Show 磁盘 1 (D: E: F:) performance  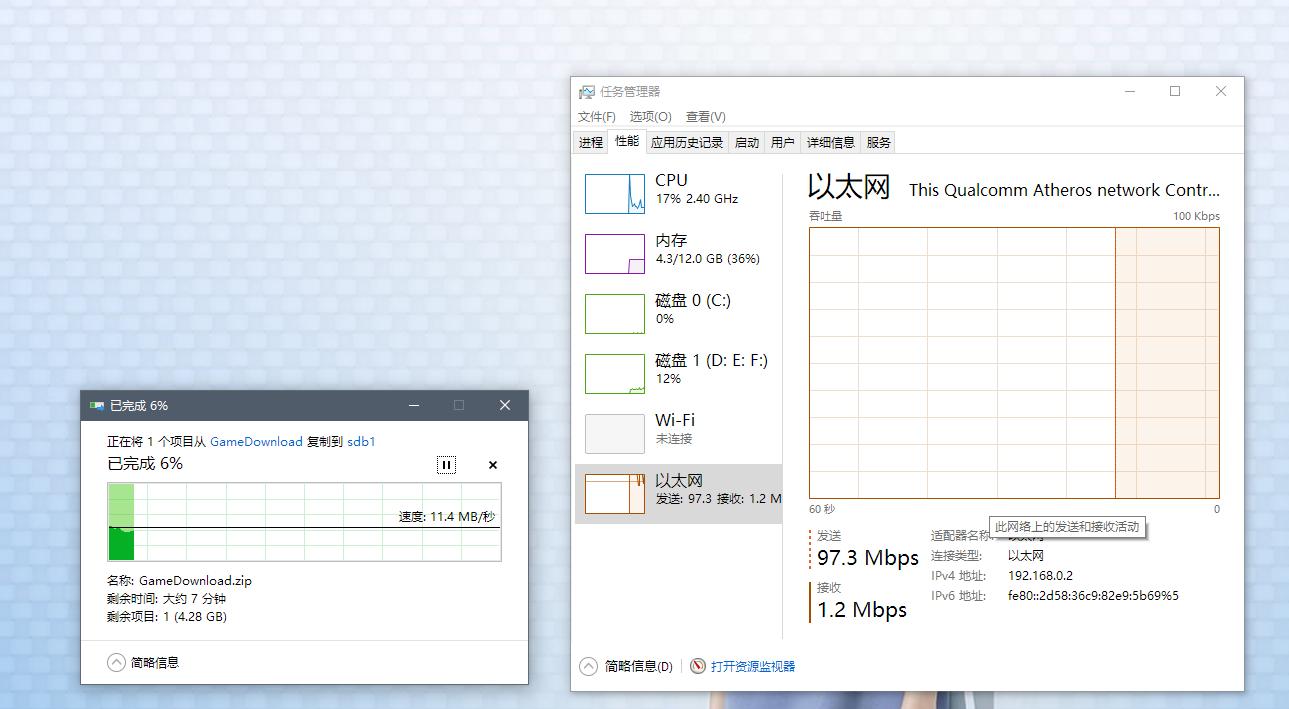tap(614, 374)
